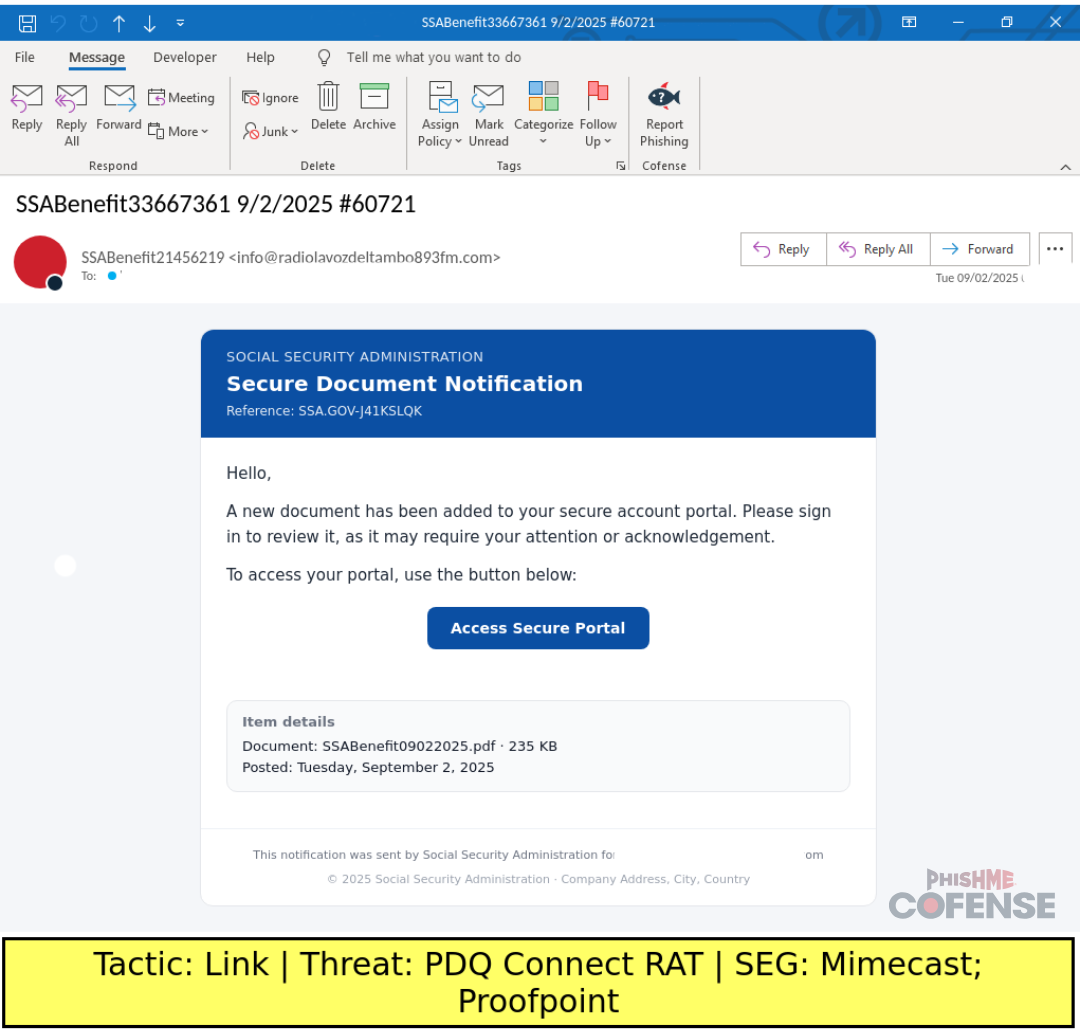Open the Junk dropdown
Screen dimensions: 1080x1033
(271, 131)
